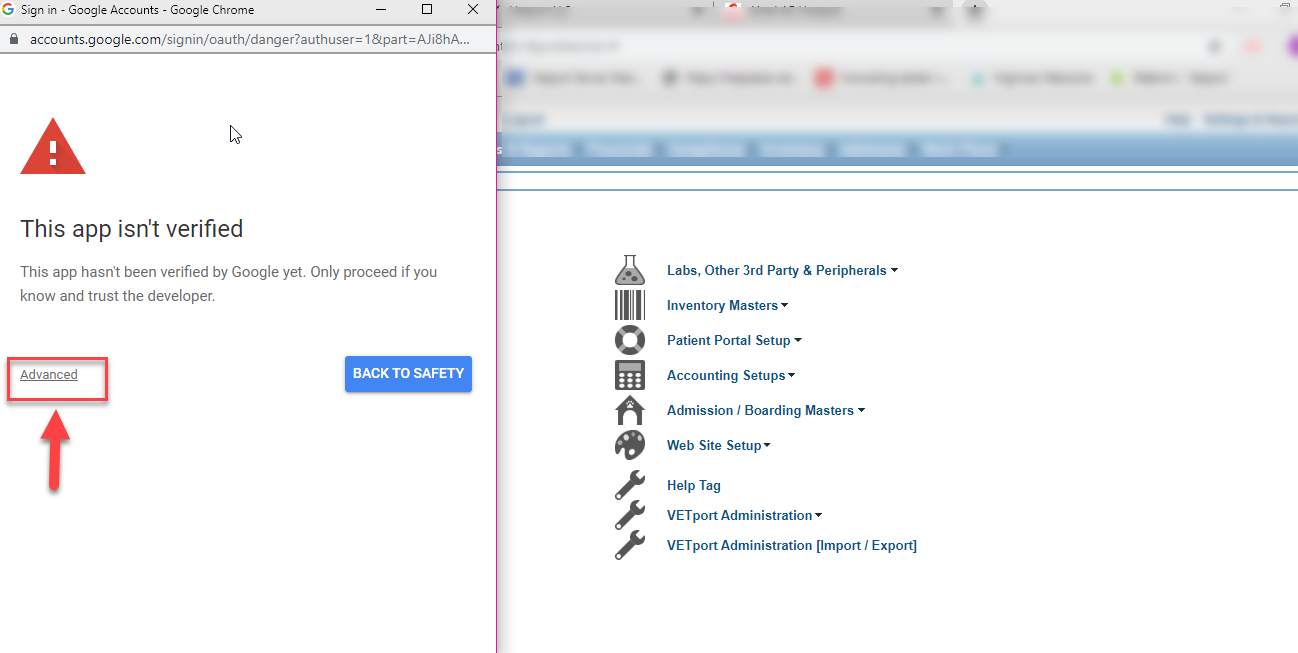Minimize the Google sign-in popup window
This screenshot has width=1298, height=653.
point(381,10)
